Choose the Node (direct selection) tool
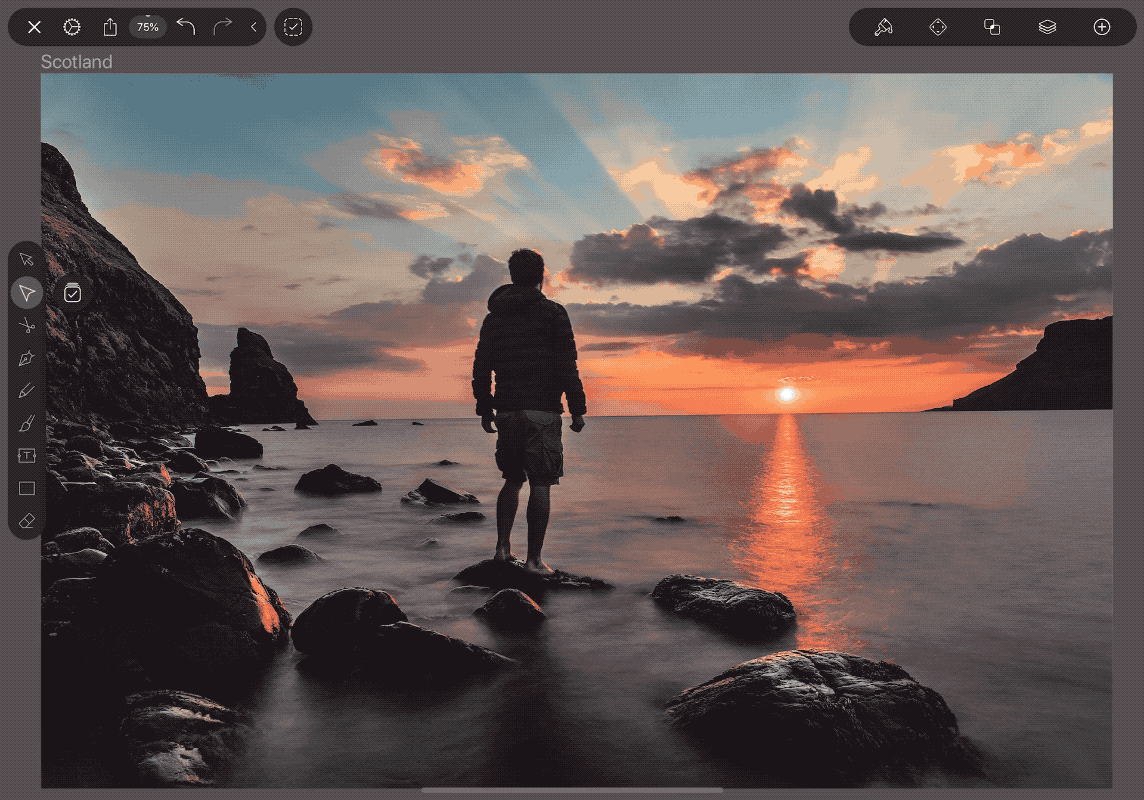This screenshot has width=1144, height=800. coord(27,292)
